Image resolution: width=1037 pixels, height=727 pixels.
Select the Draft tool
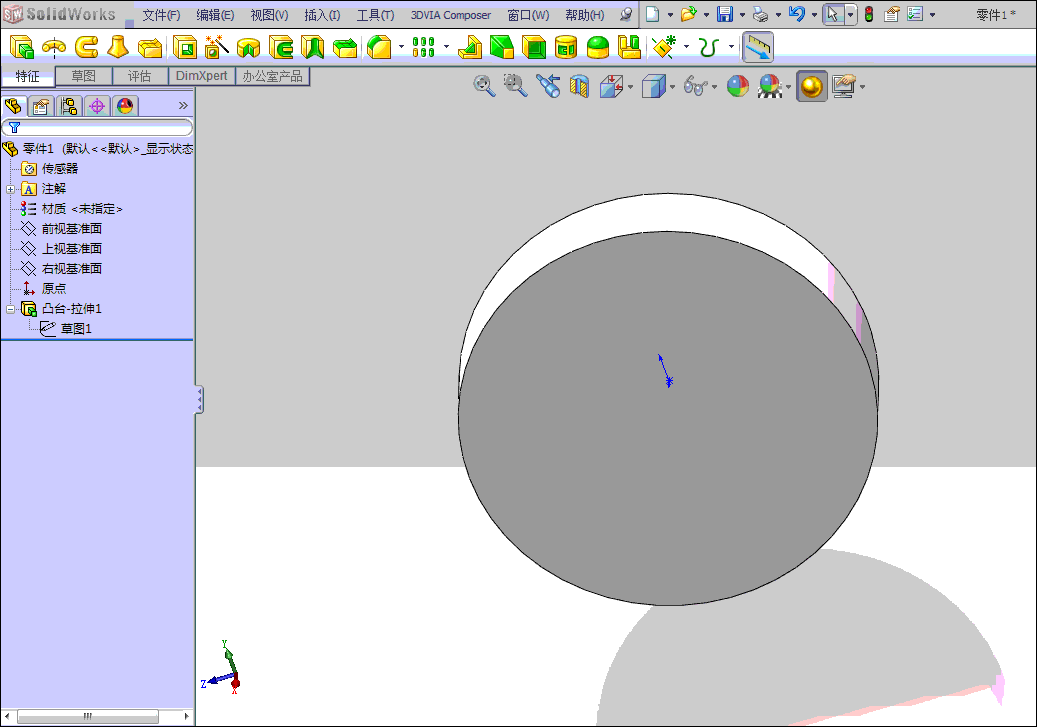point(502,47)
